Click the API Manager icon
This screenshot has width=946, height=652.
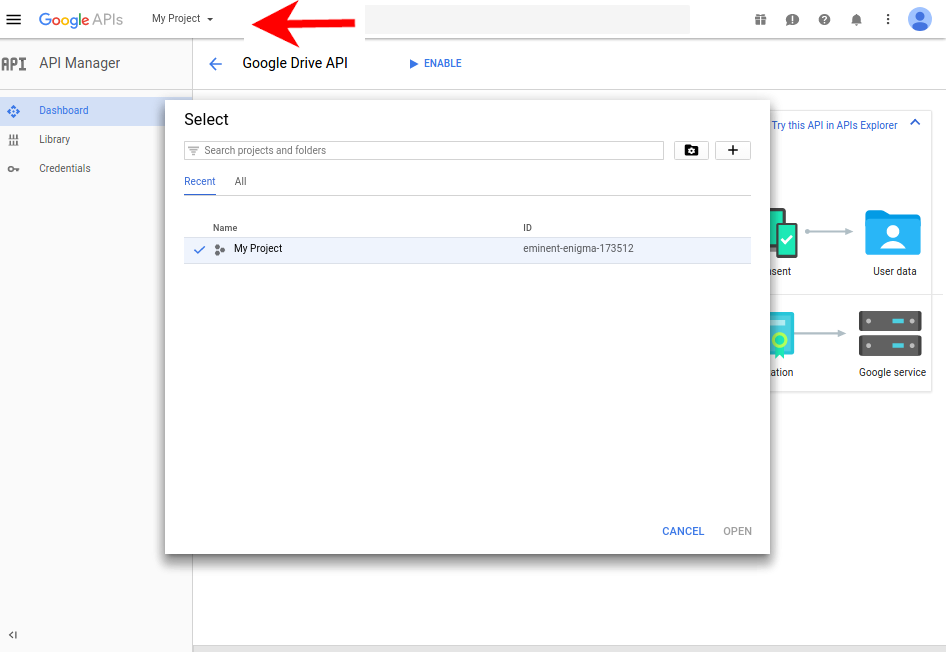[13, 64]
